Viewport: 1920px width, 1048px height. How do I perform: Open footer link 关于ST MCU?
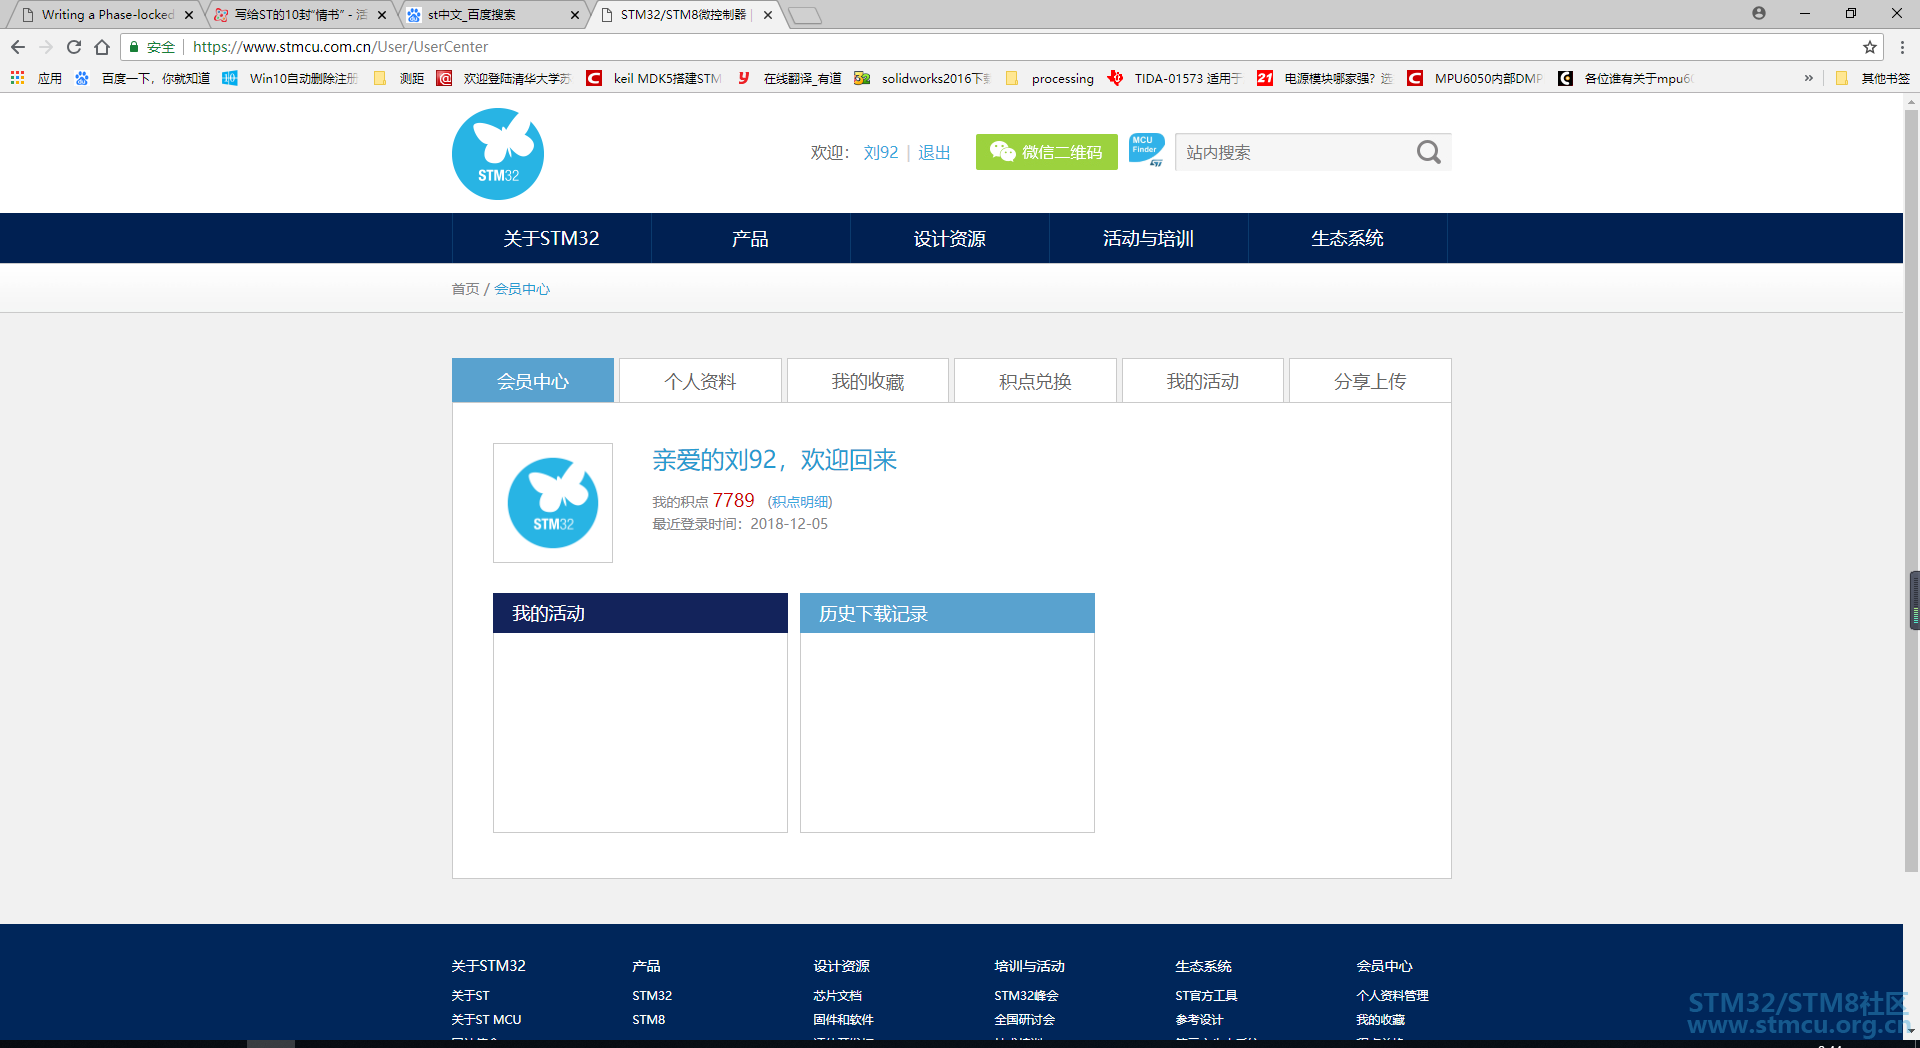[486, 1019]
